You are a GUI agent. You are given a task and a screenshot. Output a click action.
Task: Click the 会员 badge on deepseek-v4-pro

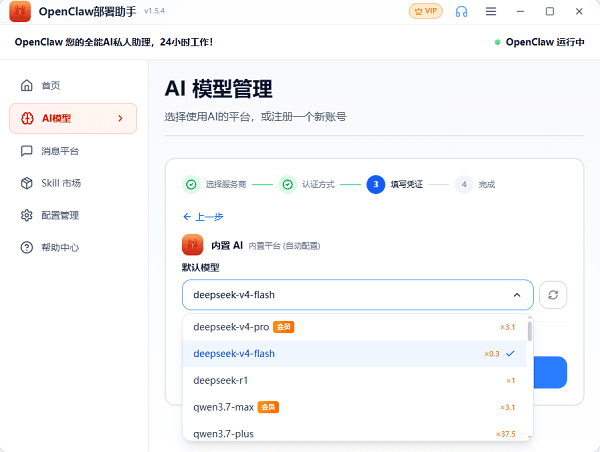pos(284,327)
